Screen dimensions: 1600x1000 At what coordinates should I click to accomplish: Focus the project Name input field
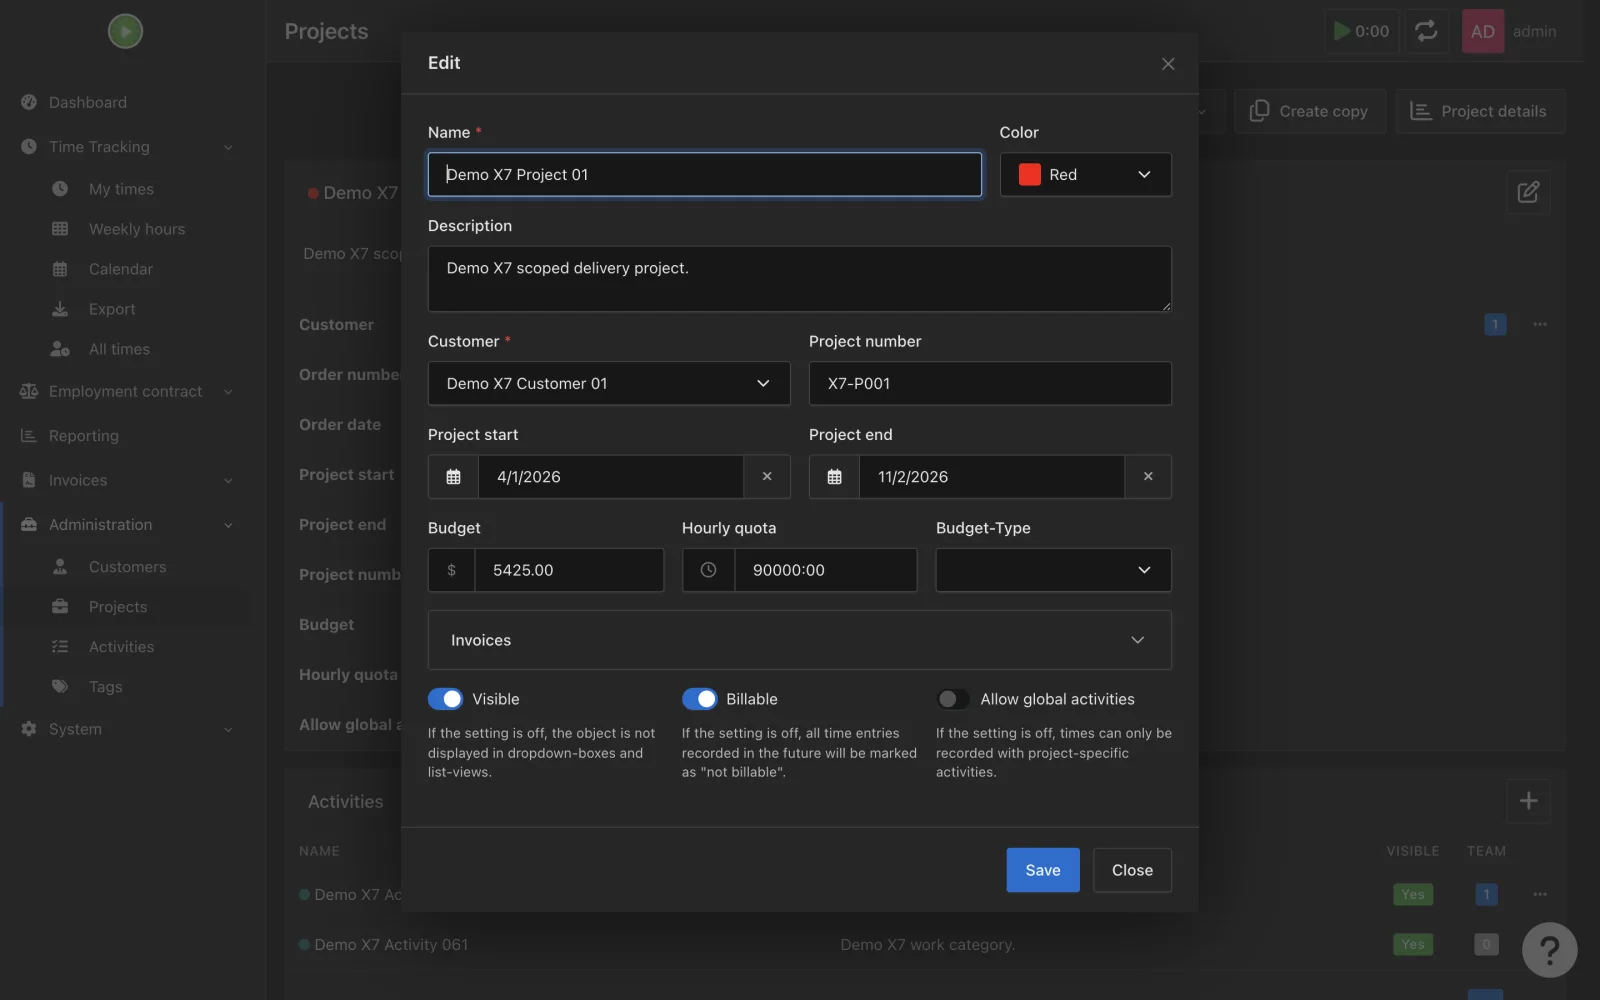[705, 174]
